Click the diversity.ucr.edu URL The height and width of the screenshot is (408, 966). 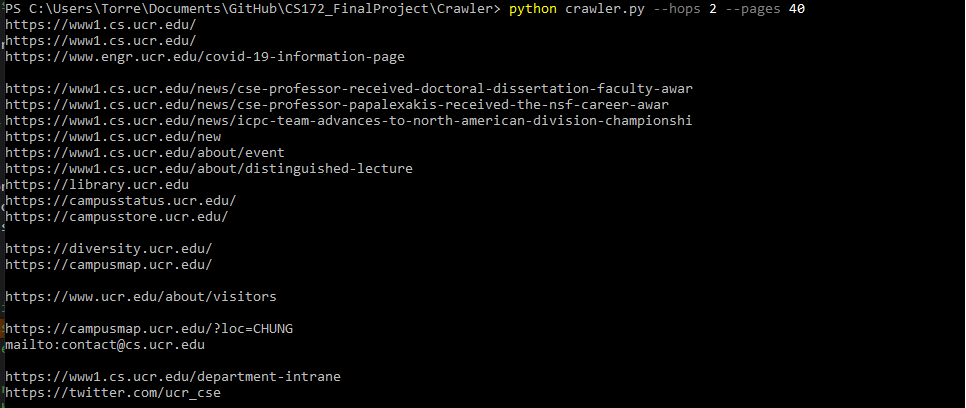tap(109, 249)
